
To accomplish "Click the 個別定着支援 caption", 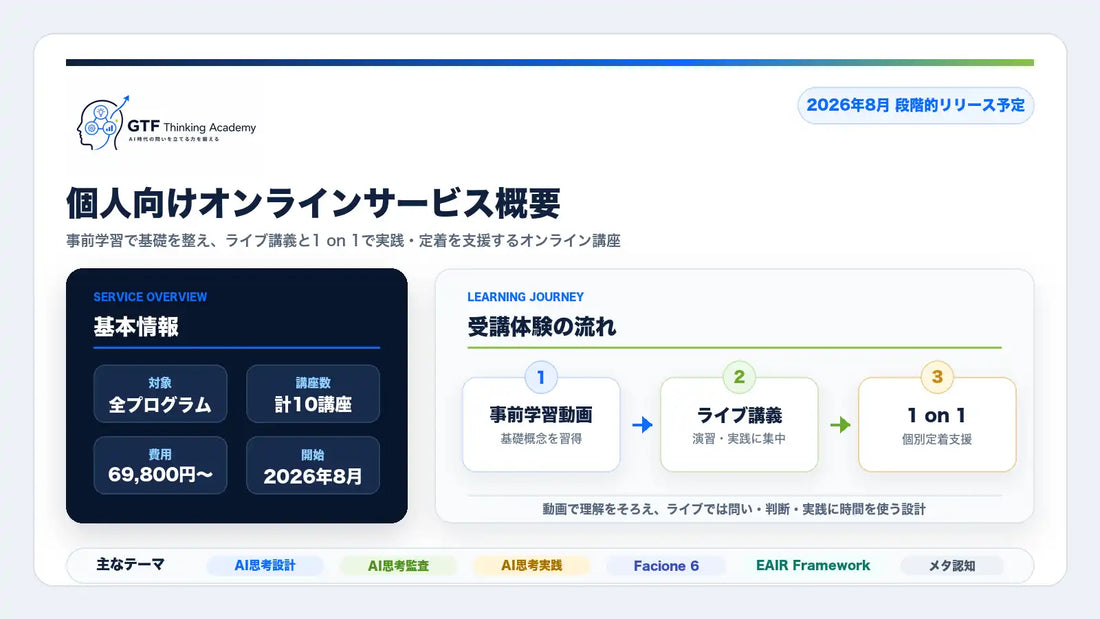I will pyautogui.click(x=937, y=439).
